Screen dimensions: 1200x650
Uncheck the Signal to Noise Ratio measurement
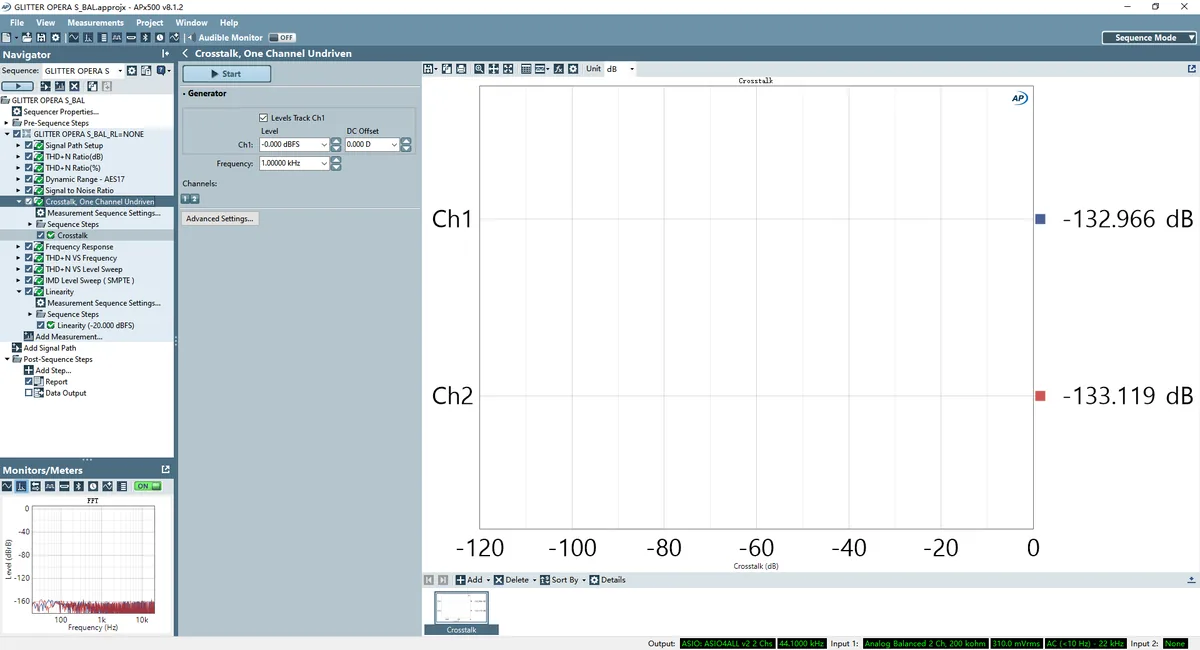click(x=29, y=190)
